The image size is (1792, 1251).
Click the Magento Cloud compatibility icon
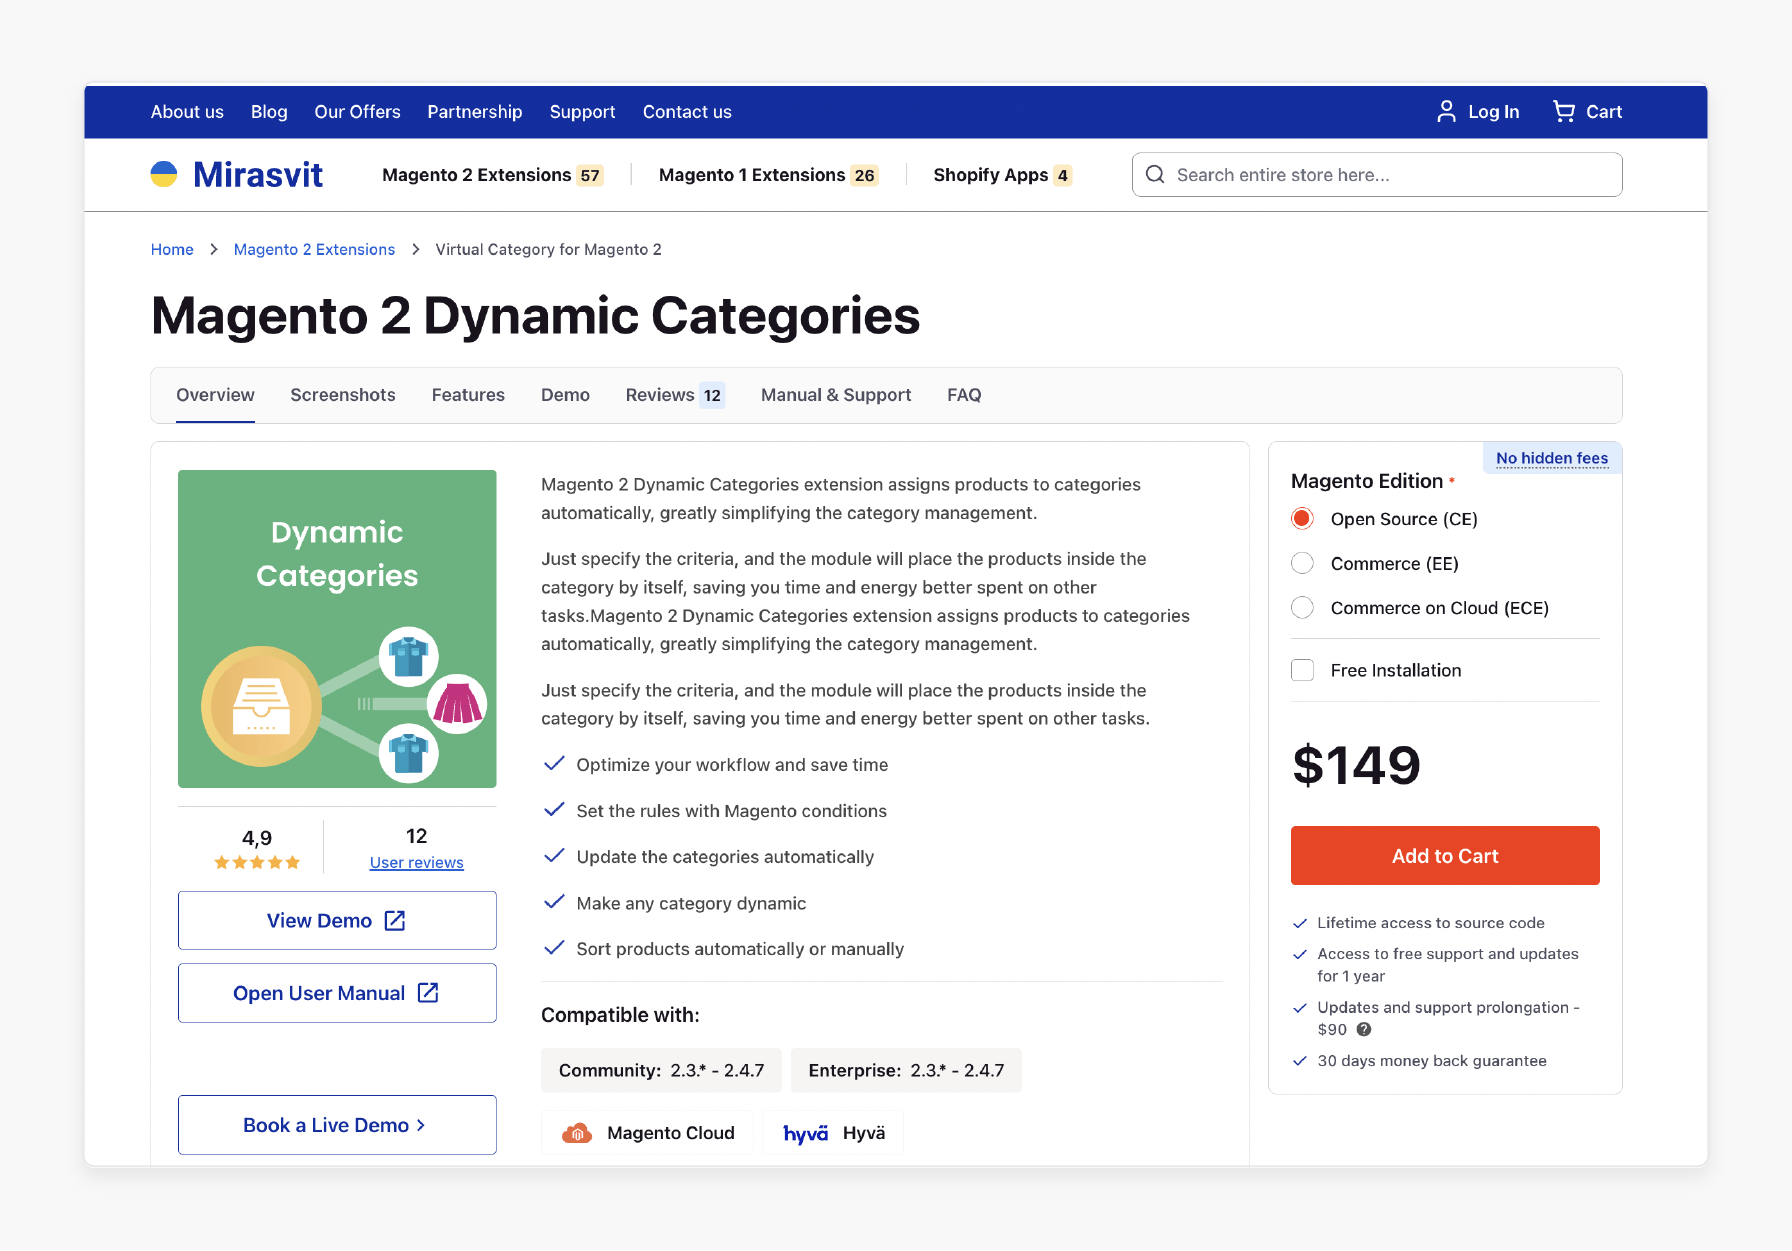(x=578, y=1132)
